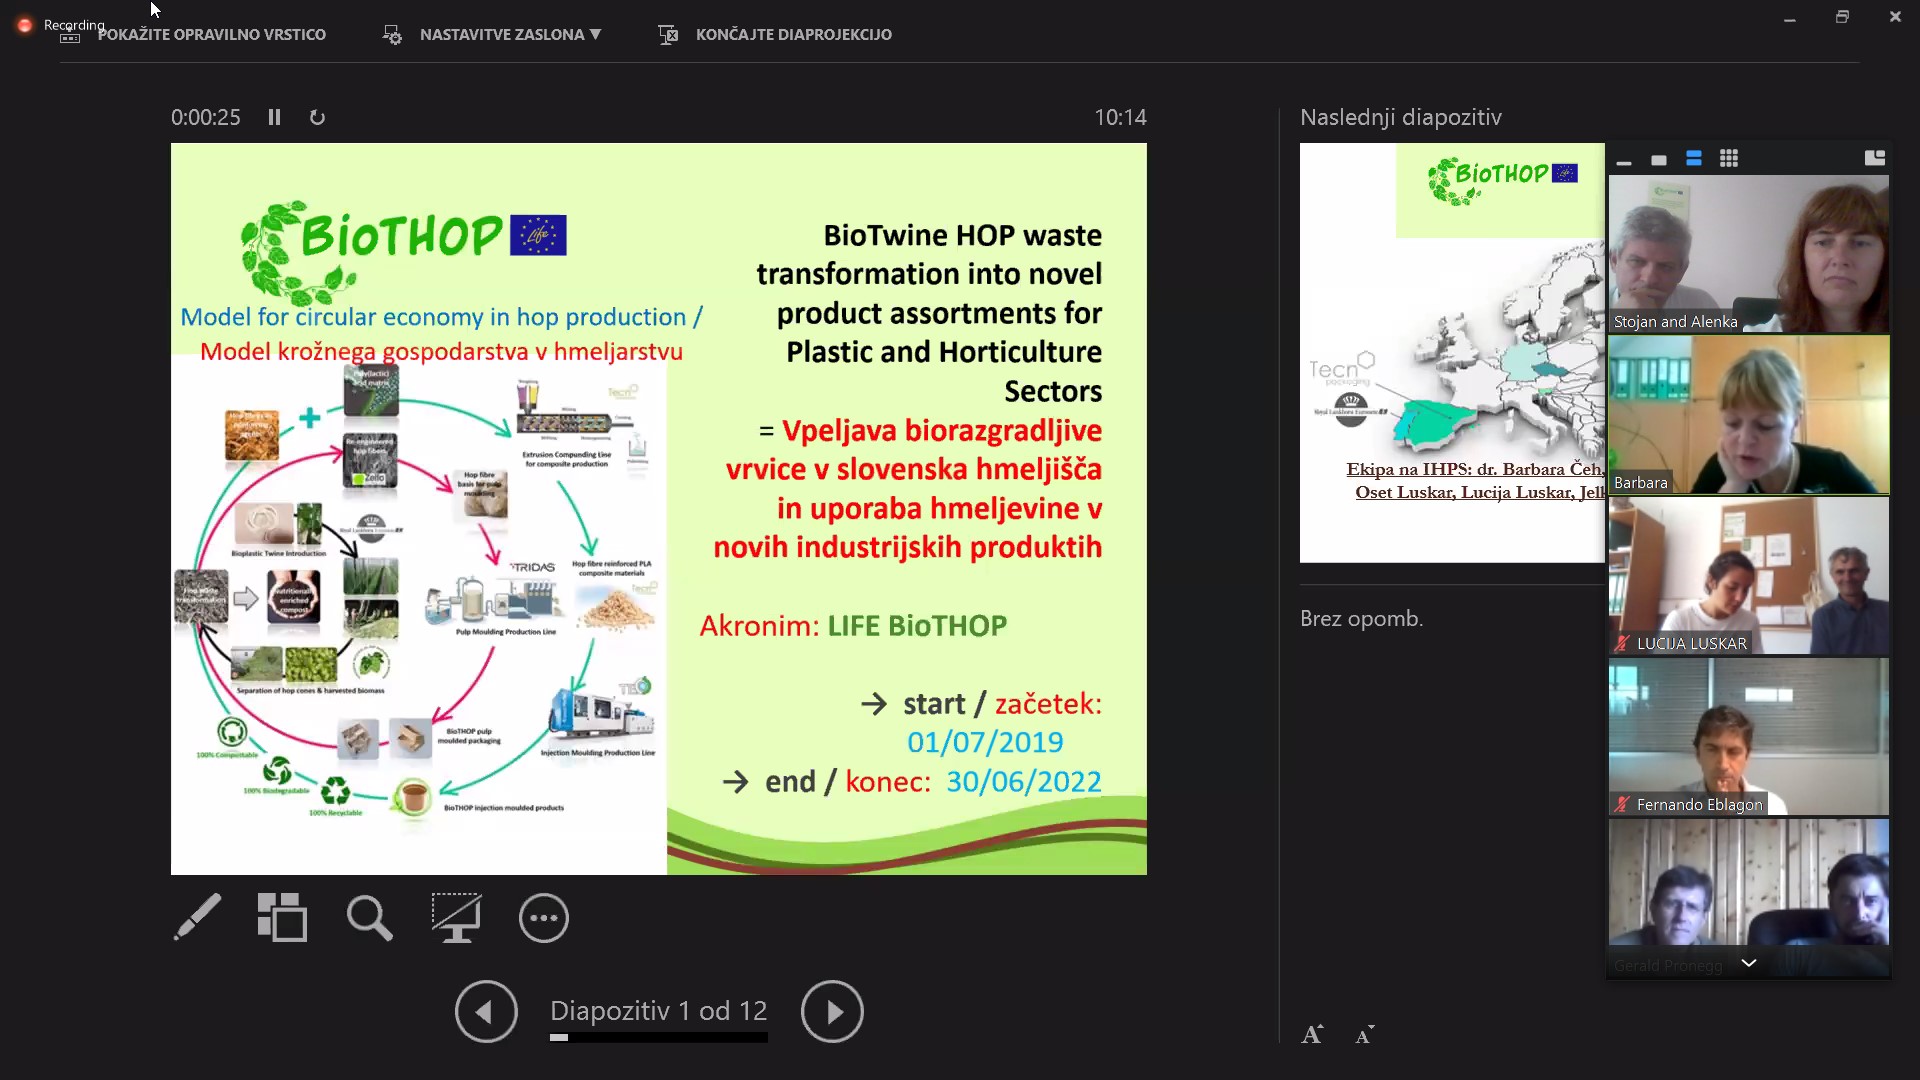Select the Stojan and Alenka video tile

pos(1749,254)
